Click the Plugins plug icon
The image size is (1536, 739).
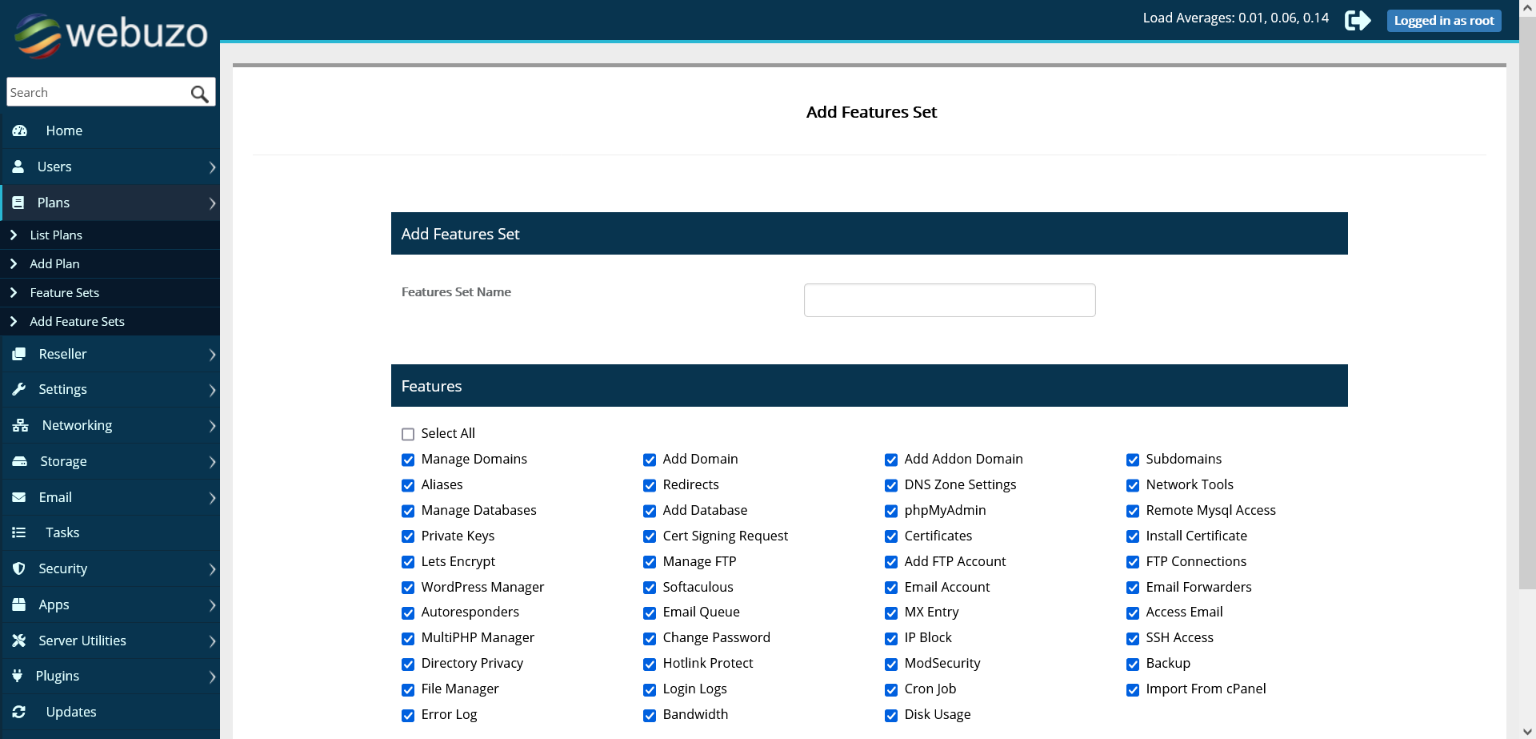point(17,676)
